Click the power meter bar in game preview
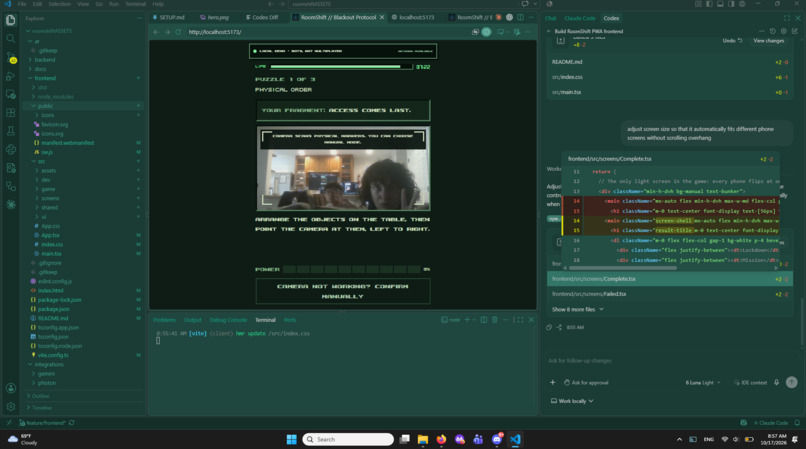Image resolution: width=806 pixels, height=449 pixels. [x=352, y=269]
